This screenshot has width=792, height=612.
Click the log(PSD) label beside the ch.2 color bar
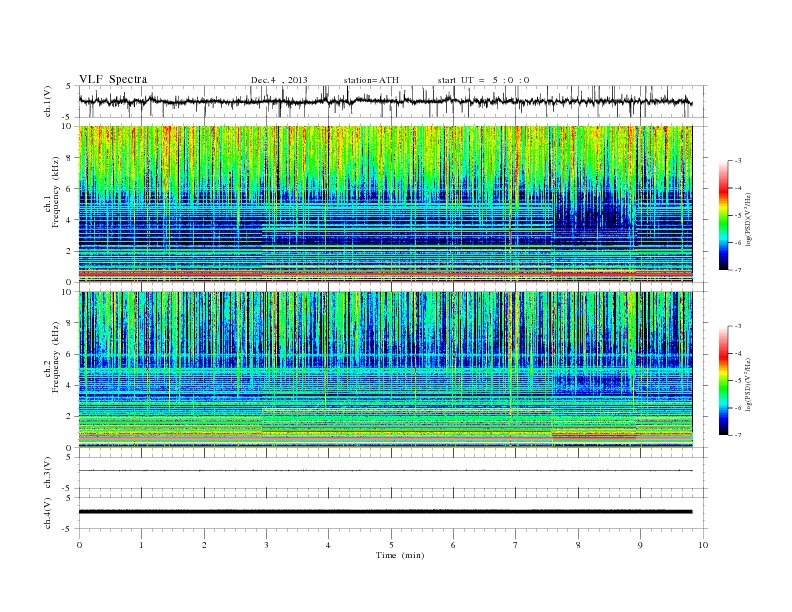tap(749, 384)
